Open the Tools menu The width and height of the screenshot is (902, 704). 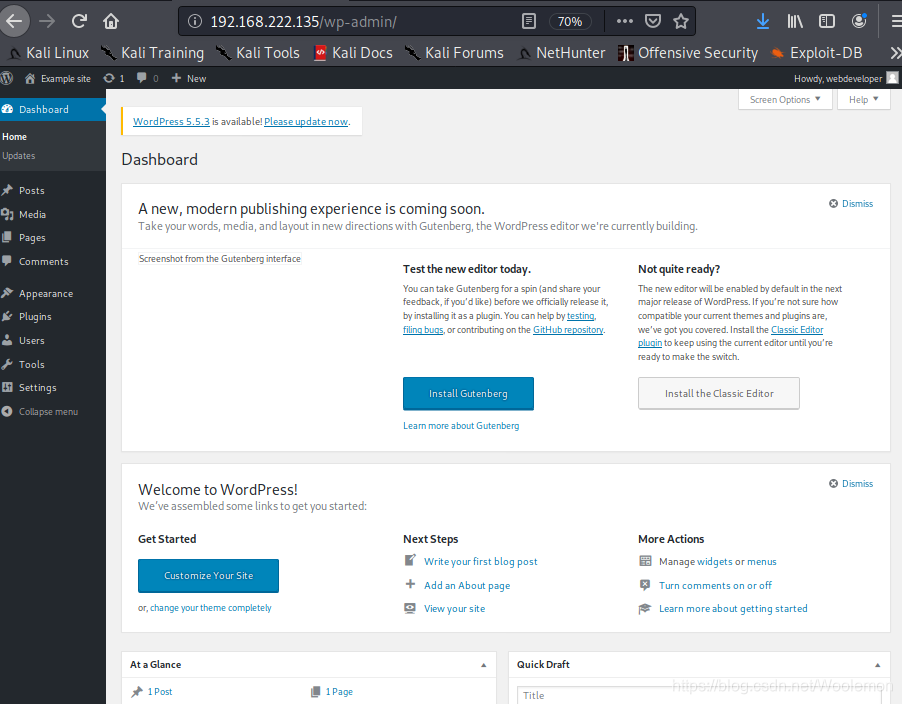point(31,365)
